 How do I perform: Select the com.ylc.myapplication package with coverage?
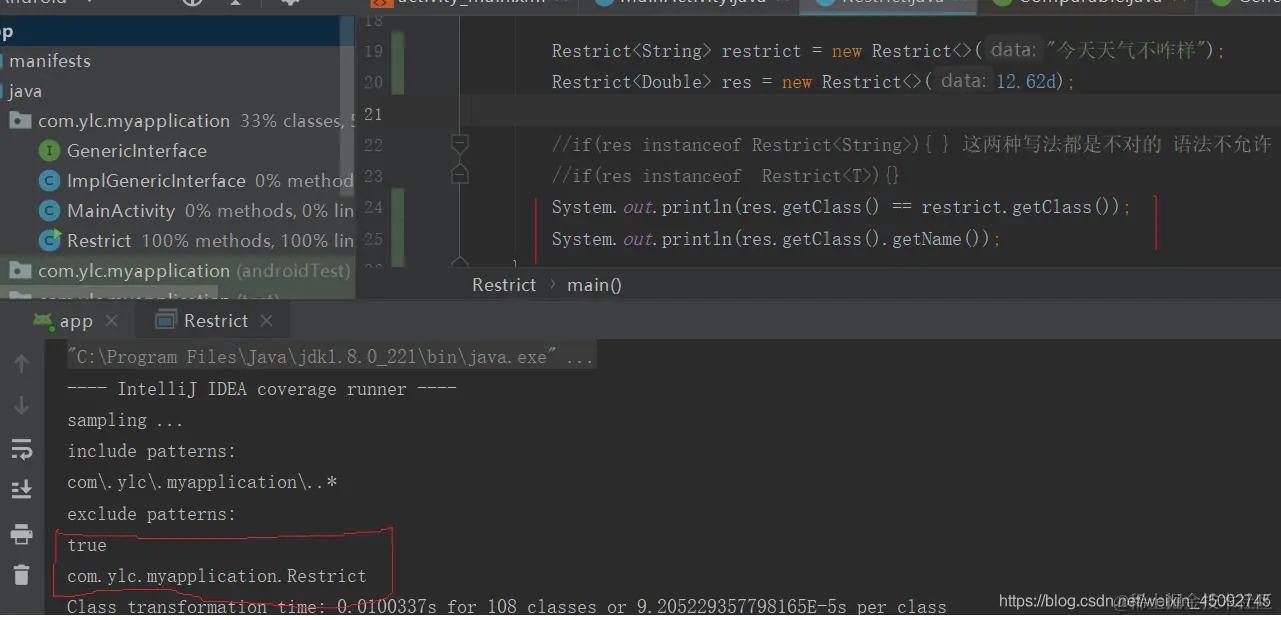[134, 121]
